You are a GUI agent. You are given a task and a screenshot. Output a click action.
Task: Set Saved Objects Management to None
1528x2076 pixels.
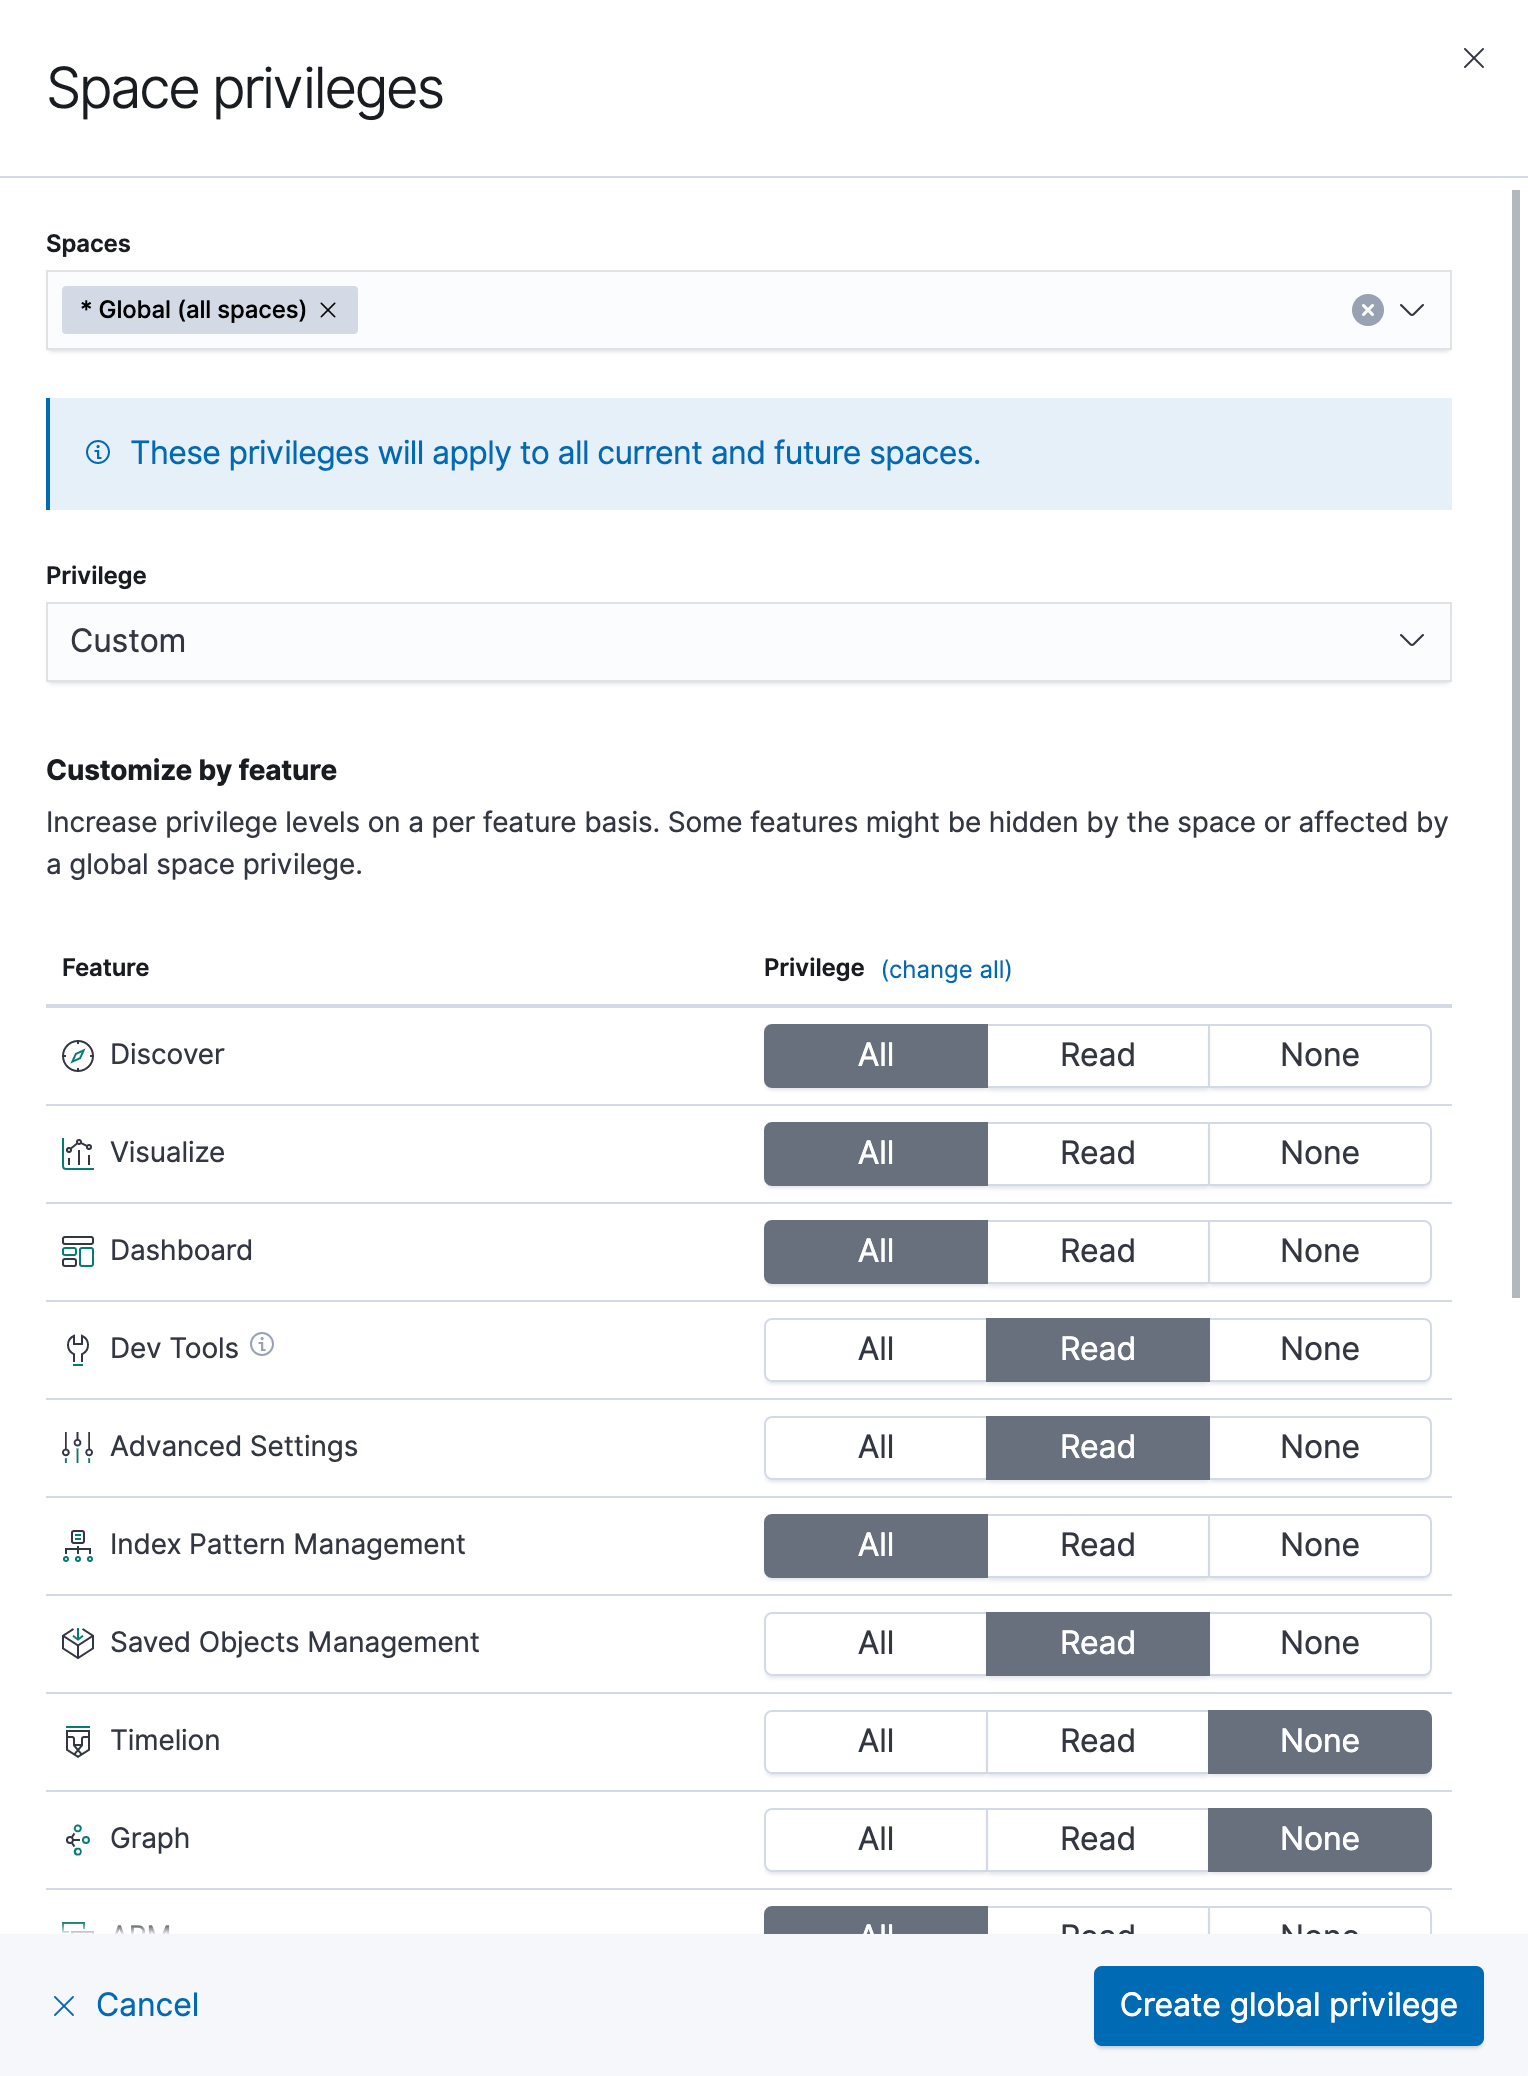(1320, 1643)
